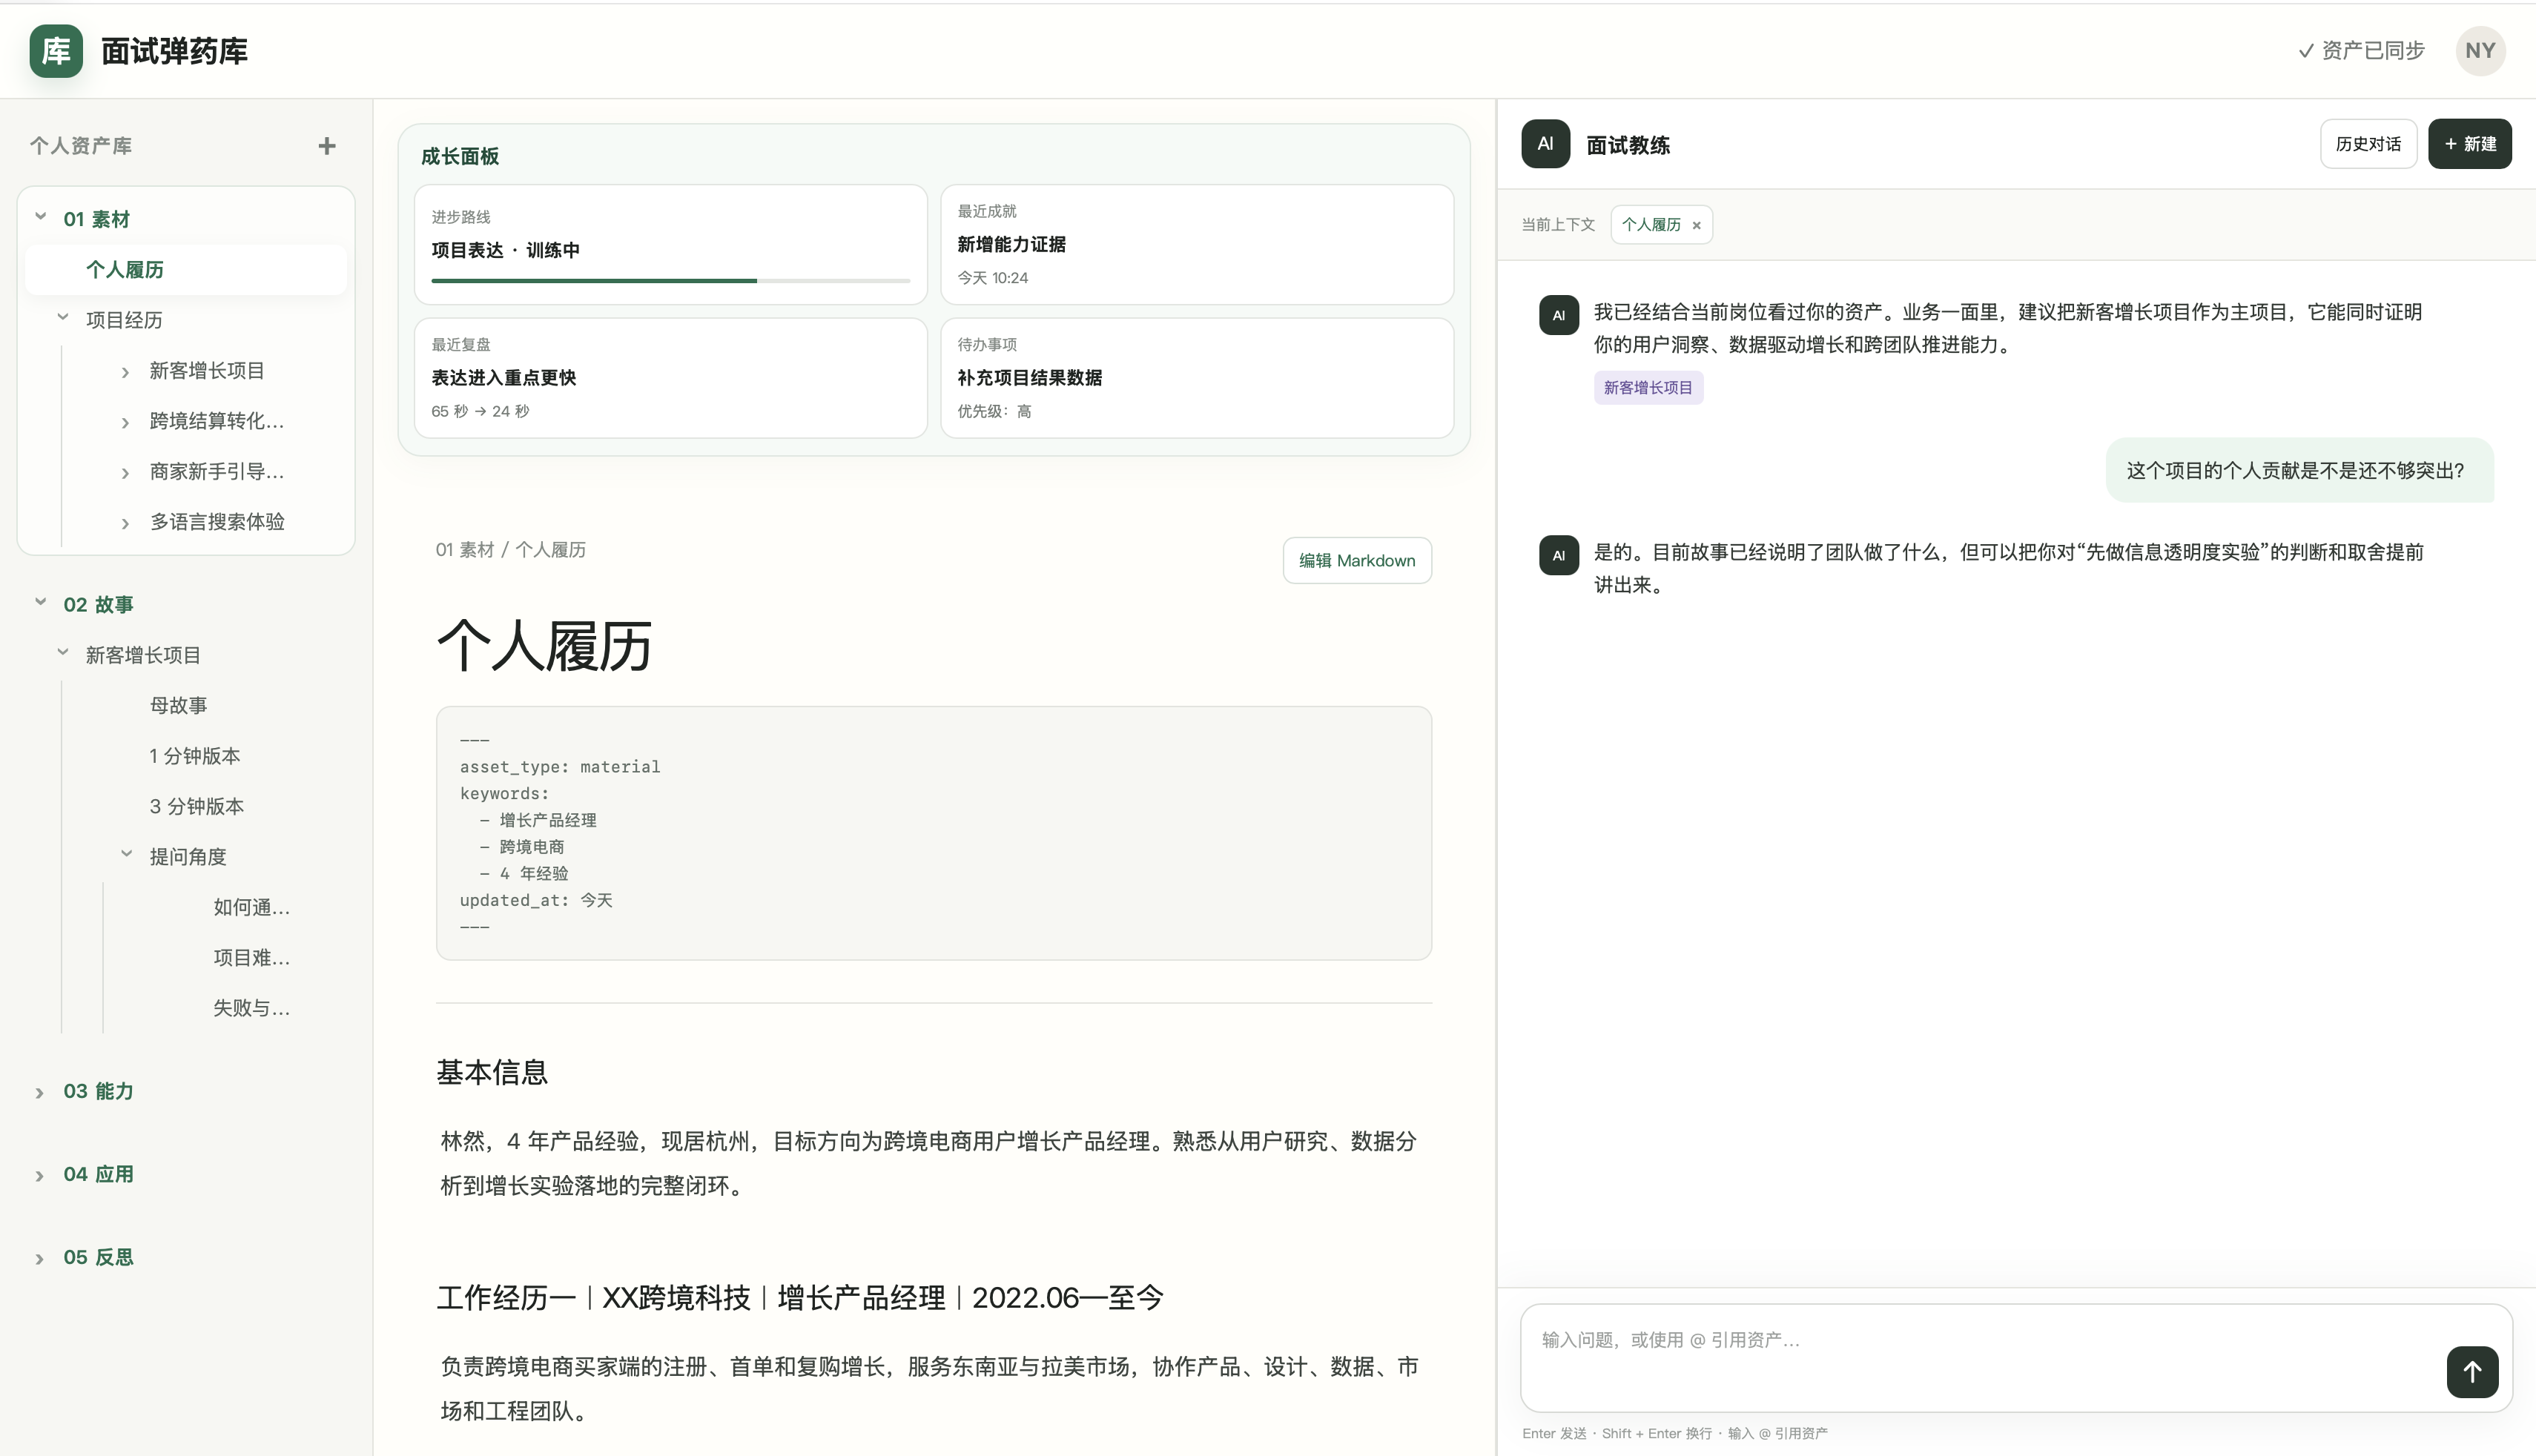This screenshot has height=1456, width=2536.
Task: Expand the 跨境结算转化… tree item
Action: 125,422
